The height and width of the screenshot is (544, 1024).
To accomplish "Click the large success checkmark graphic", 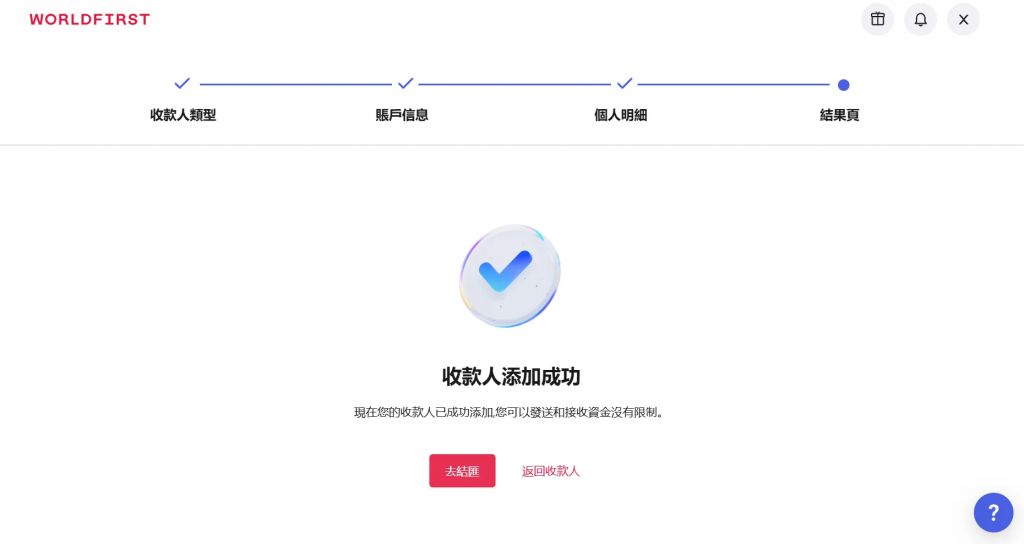I will point(510,276).
